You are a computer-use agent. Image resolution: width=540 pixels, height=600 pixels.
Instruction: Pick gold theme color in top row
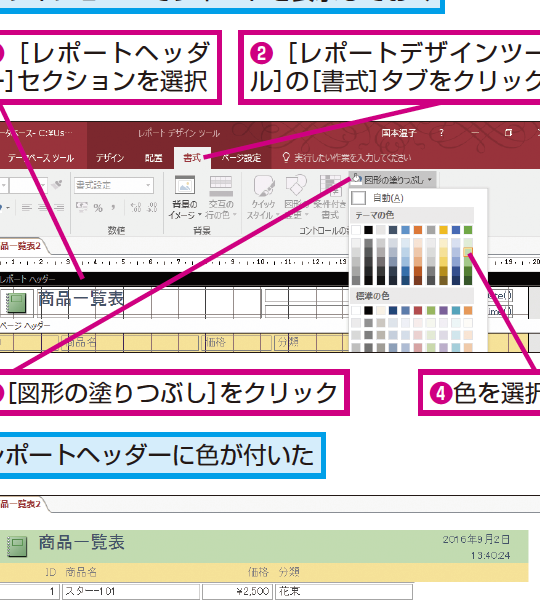(x=443, y=230)
